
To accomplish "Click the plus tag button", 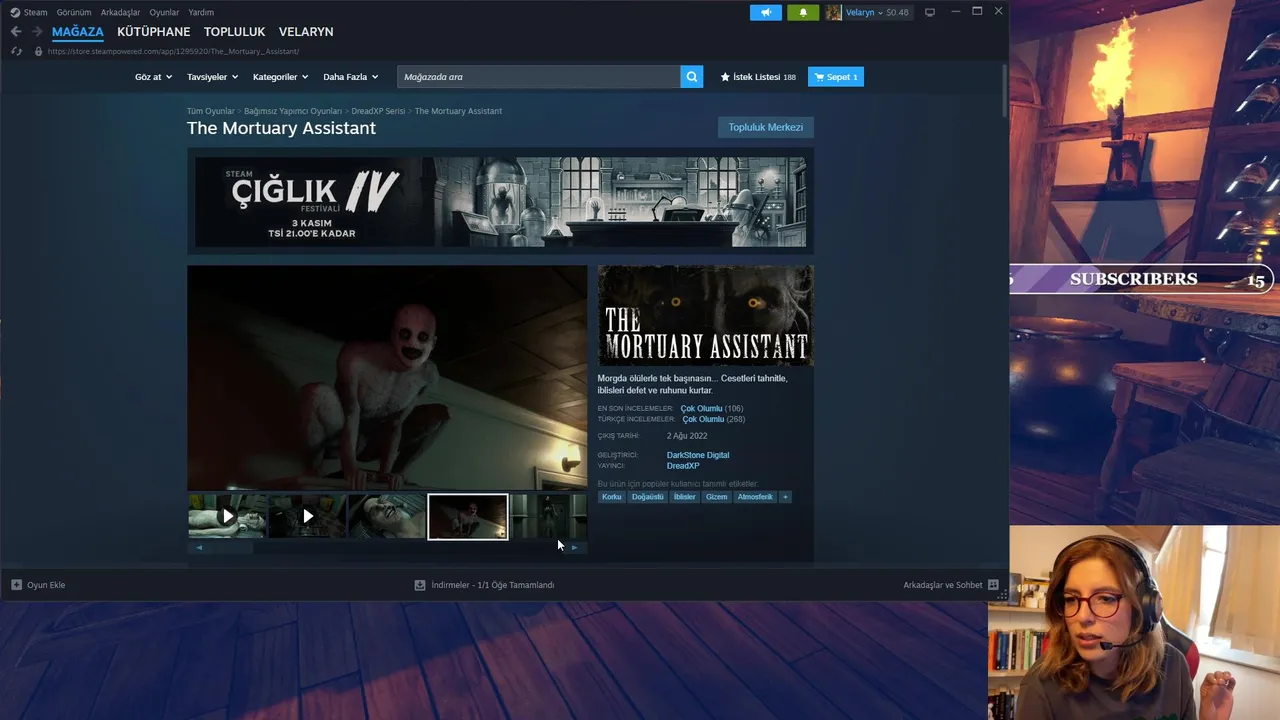I will [785, 497].
